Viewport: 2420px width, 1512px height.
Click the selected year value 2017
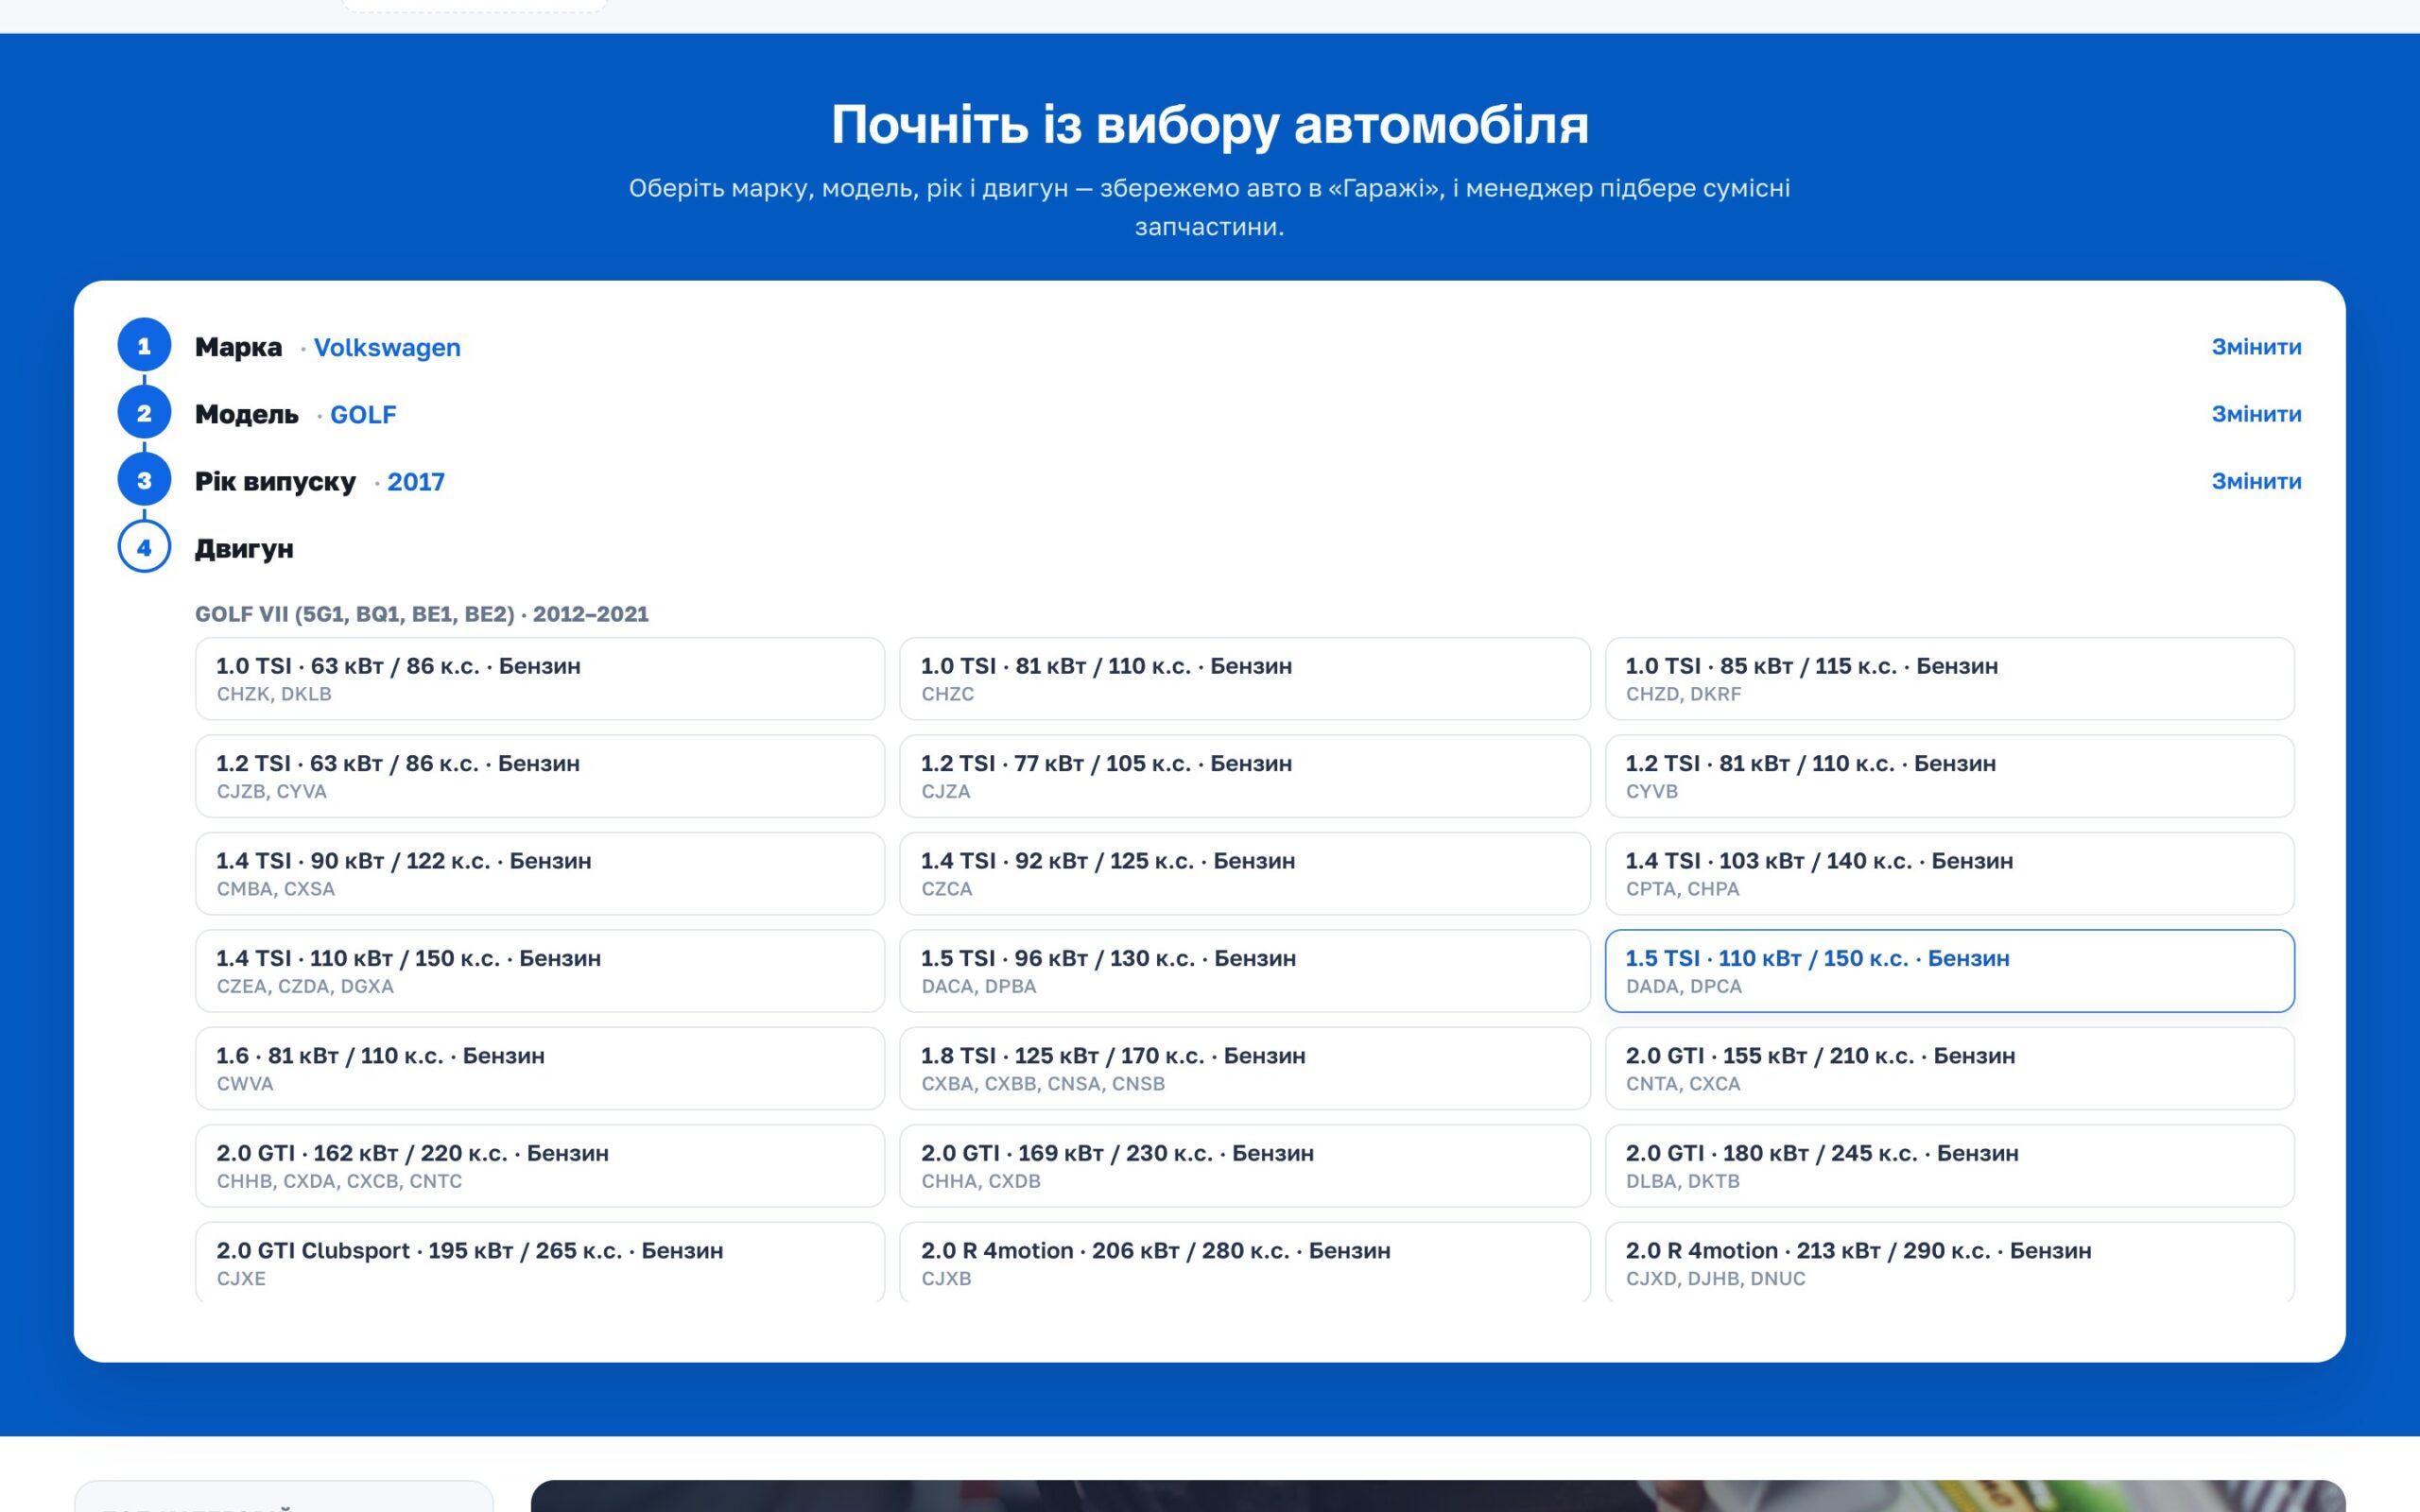pos(416,482)
